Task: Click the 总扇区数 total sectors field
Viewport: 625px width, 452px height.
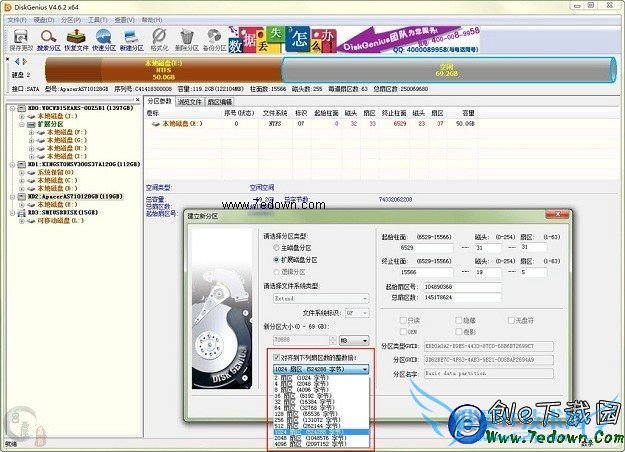Action: click(462, 297)
